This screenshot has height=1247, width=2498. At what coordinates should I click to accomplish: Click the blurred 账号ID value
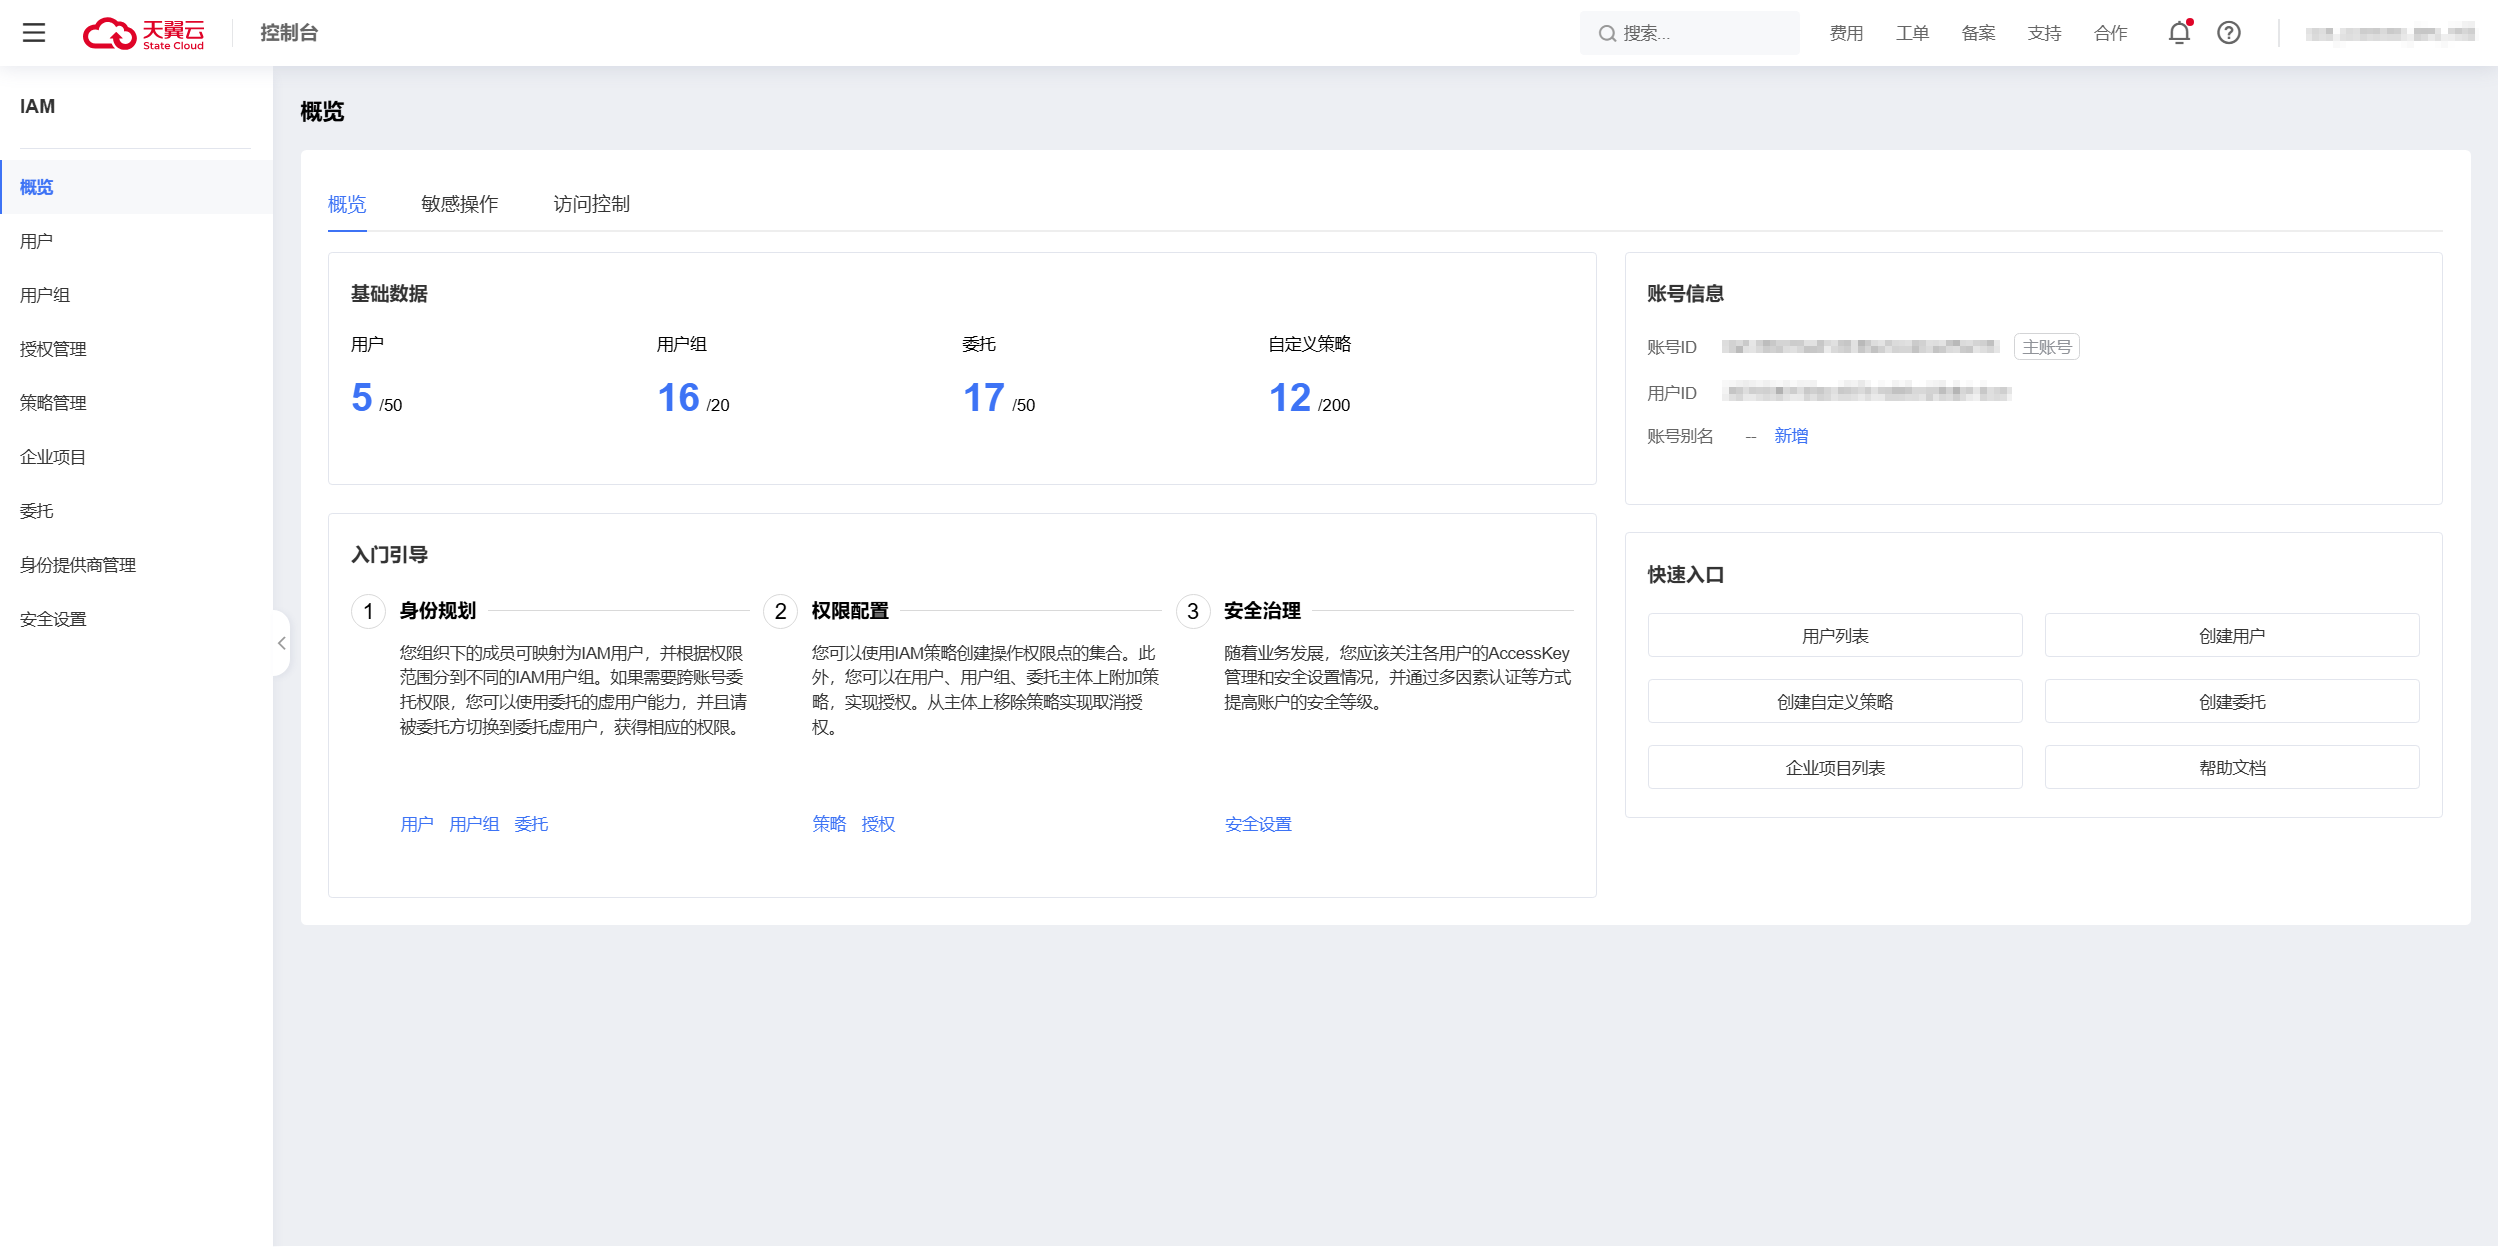pos(1860,347)
